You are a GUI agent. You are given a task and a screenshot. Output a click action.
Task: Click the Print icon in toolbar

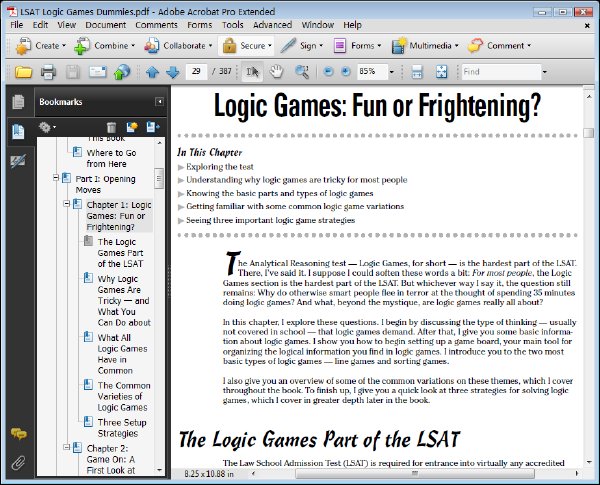click(48, 72)
